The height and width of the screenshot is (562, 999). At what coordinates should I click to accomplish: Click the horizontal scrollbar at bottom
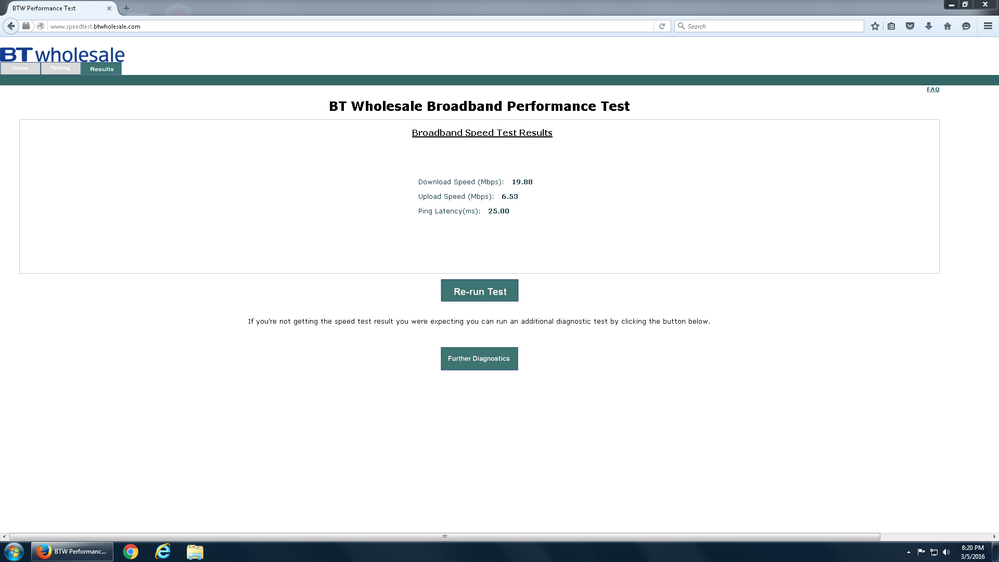coord(445,537)
